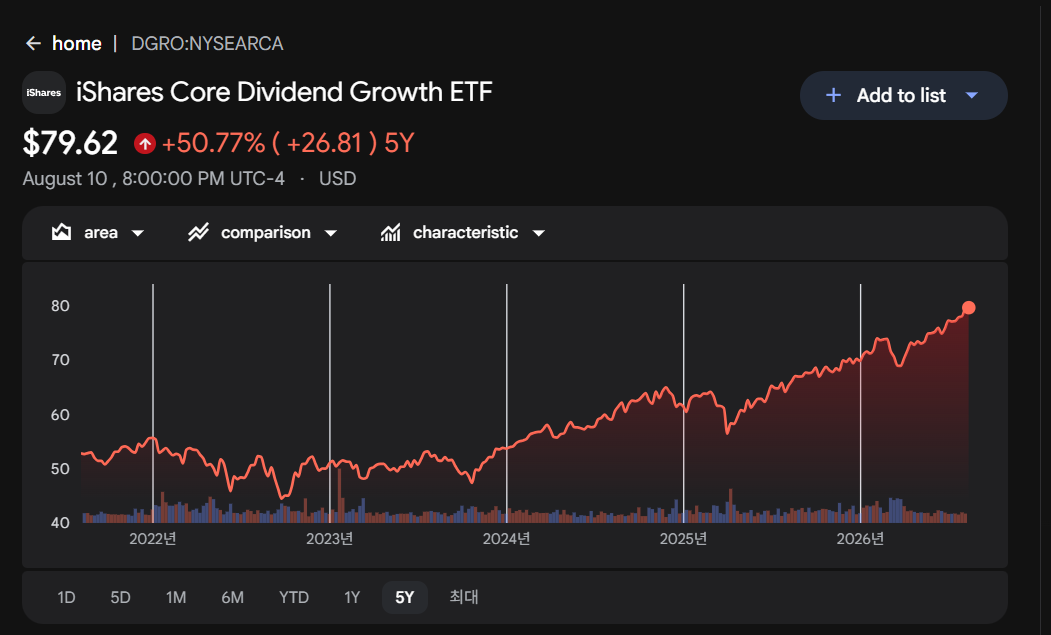Click the back arrow icon
The height and width of the screenshot is (635, 1051).
point(33,44)
